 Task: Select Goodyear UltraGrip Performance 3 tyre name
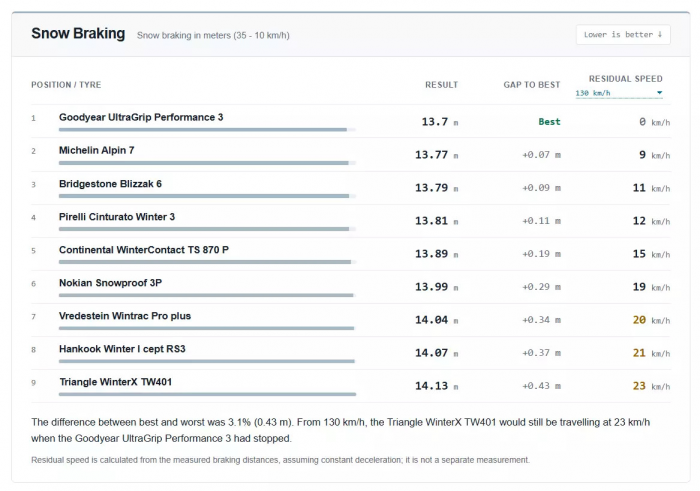141,117
